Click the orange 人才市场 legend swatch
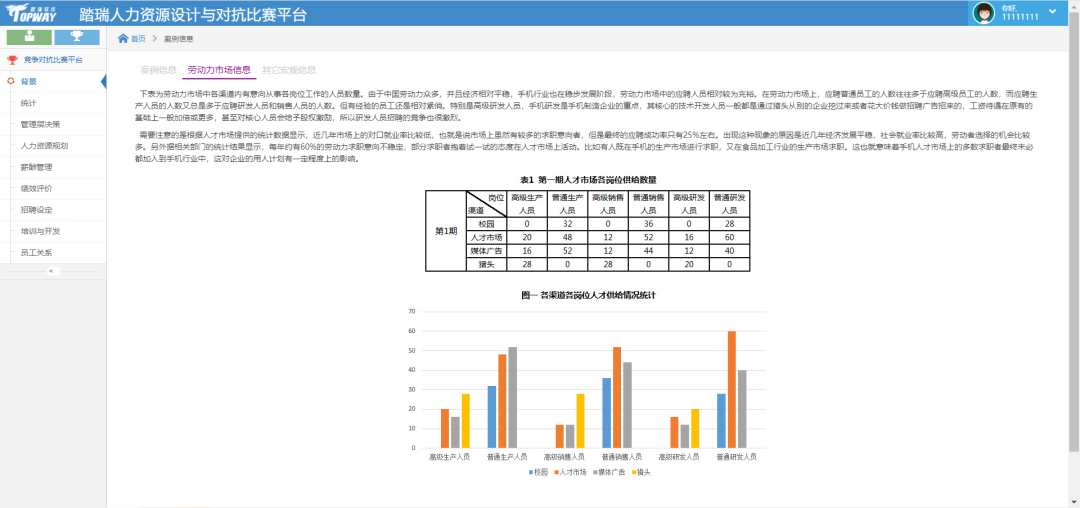1080x508 pixels. click(x=556, y=470)
